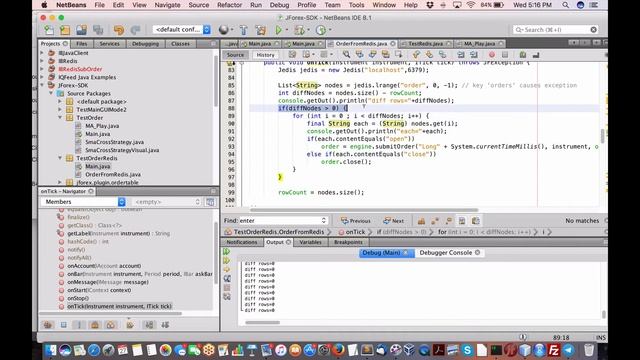This screenshot has width=640, height=360.
Task: Open the Navigate menu
Action: [167, 5]
